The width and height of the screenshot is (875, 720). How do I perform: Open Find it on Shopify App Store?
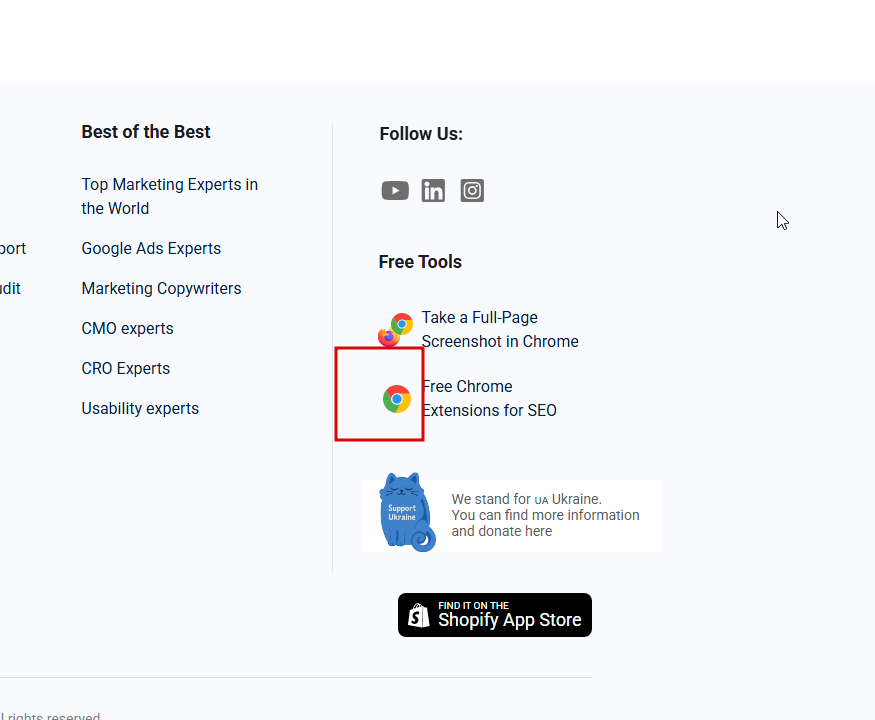pos(495,615)
